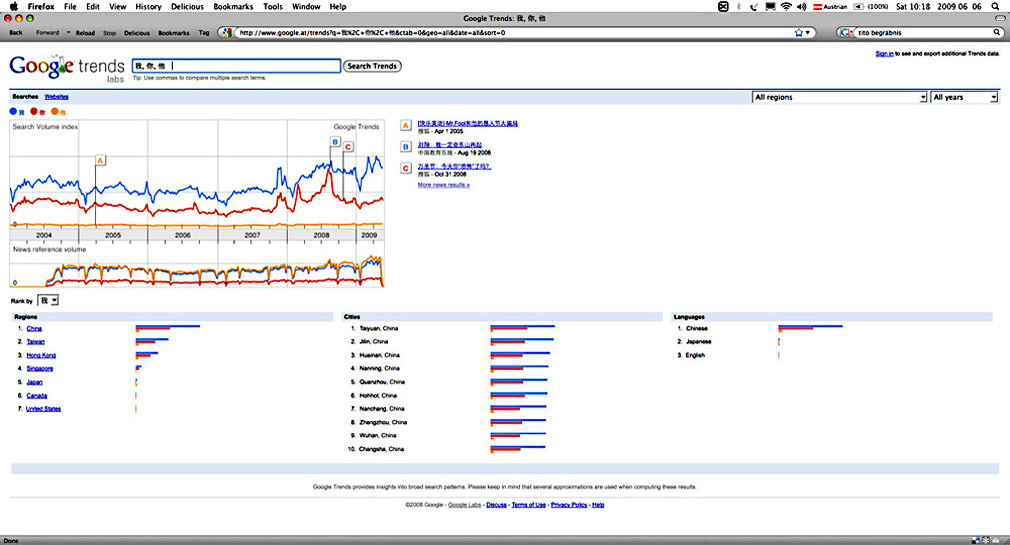Click the display icon in menu bar
Viewport: 1010px width, 545px height.
coord(770,6)
